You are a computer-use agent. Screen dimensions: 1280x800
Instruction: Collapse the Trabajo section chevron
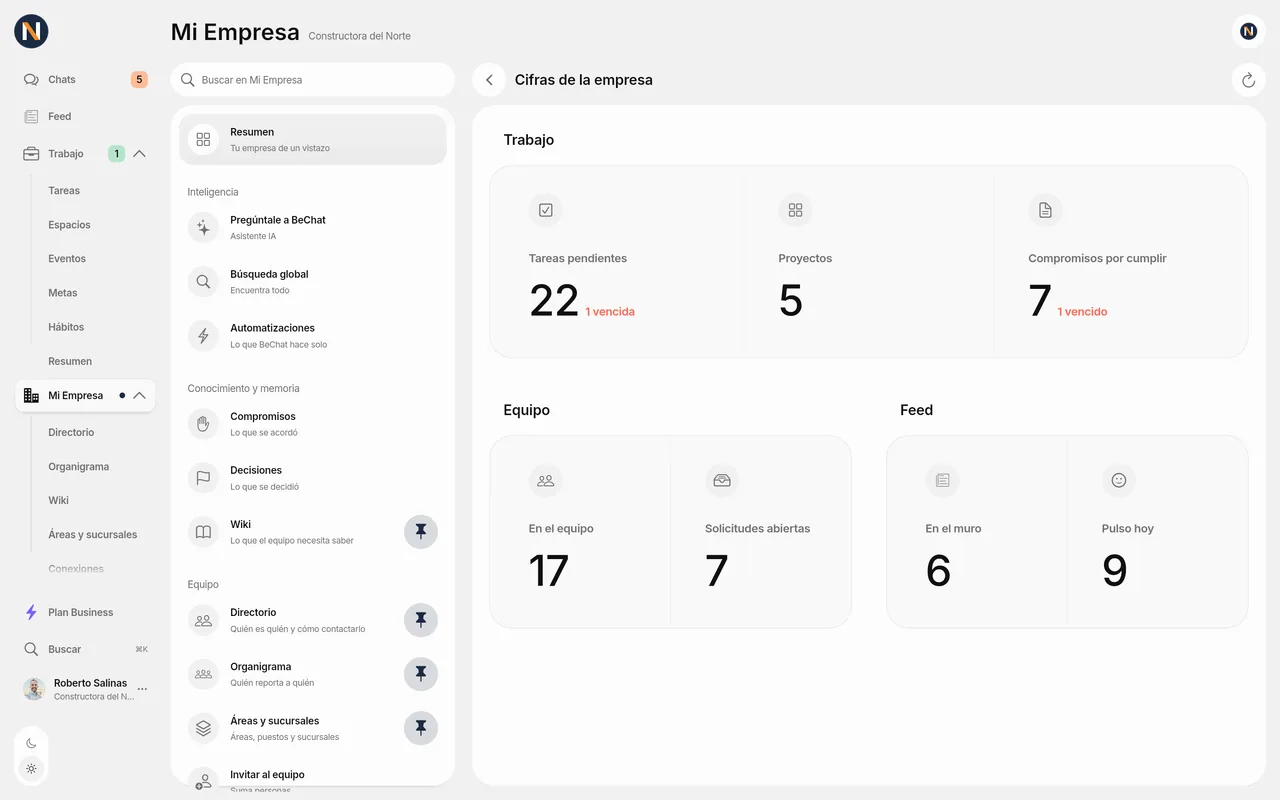(x=139, y=154)
